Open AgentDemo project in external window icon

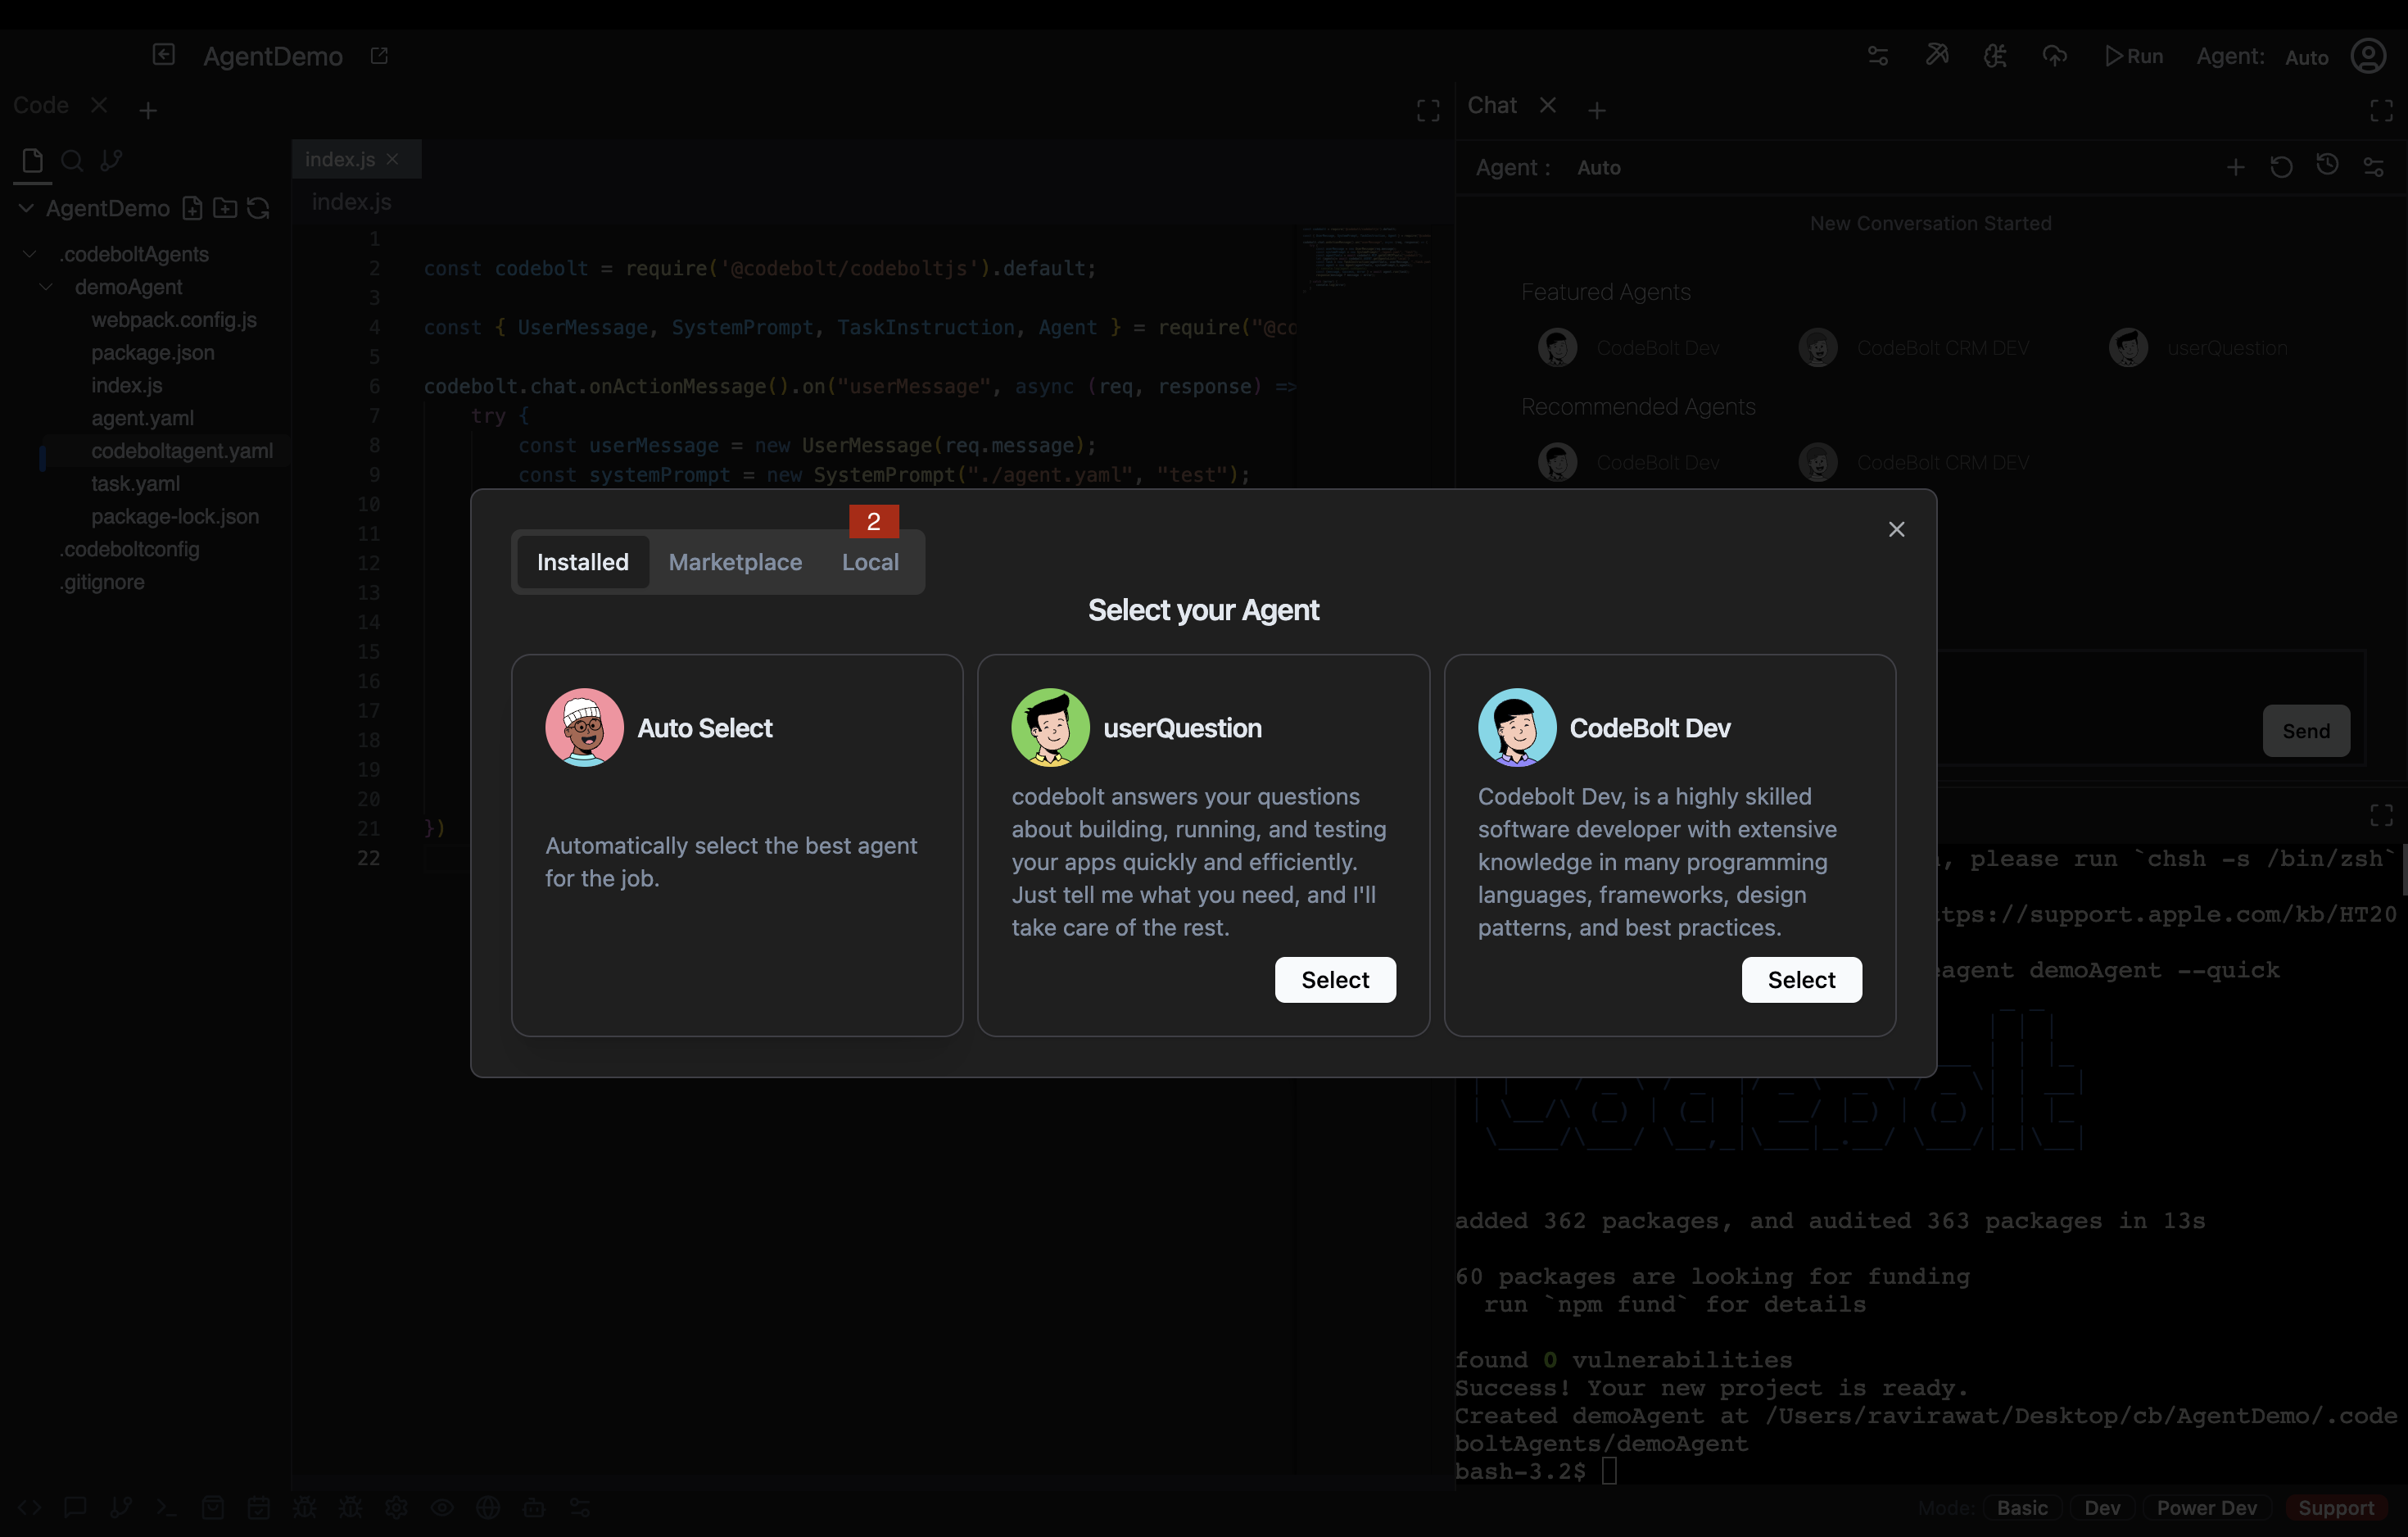coord(379,56)
